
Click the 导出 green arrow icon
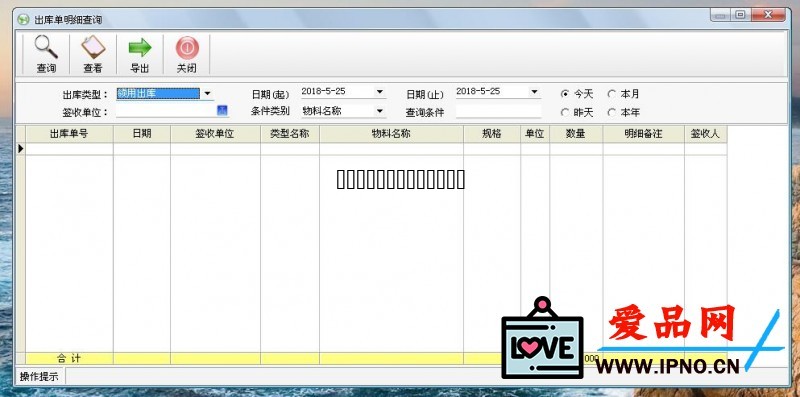tap(140, 47)
